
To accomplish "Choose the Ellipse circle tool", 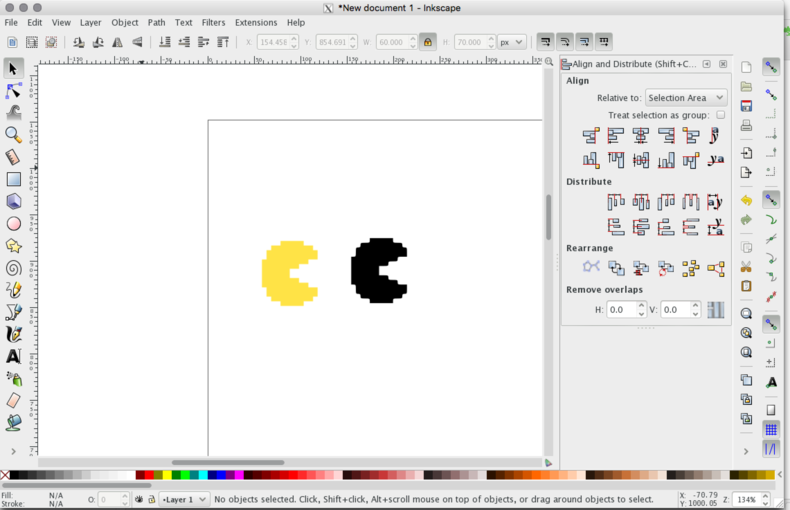I will pos(14,224).
